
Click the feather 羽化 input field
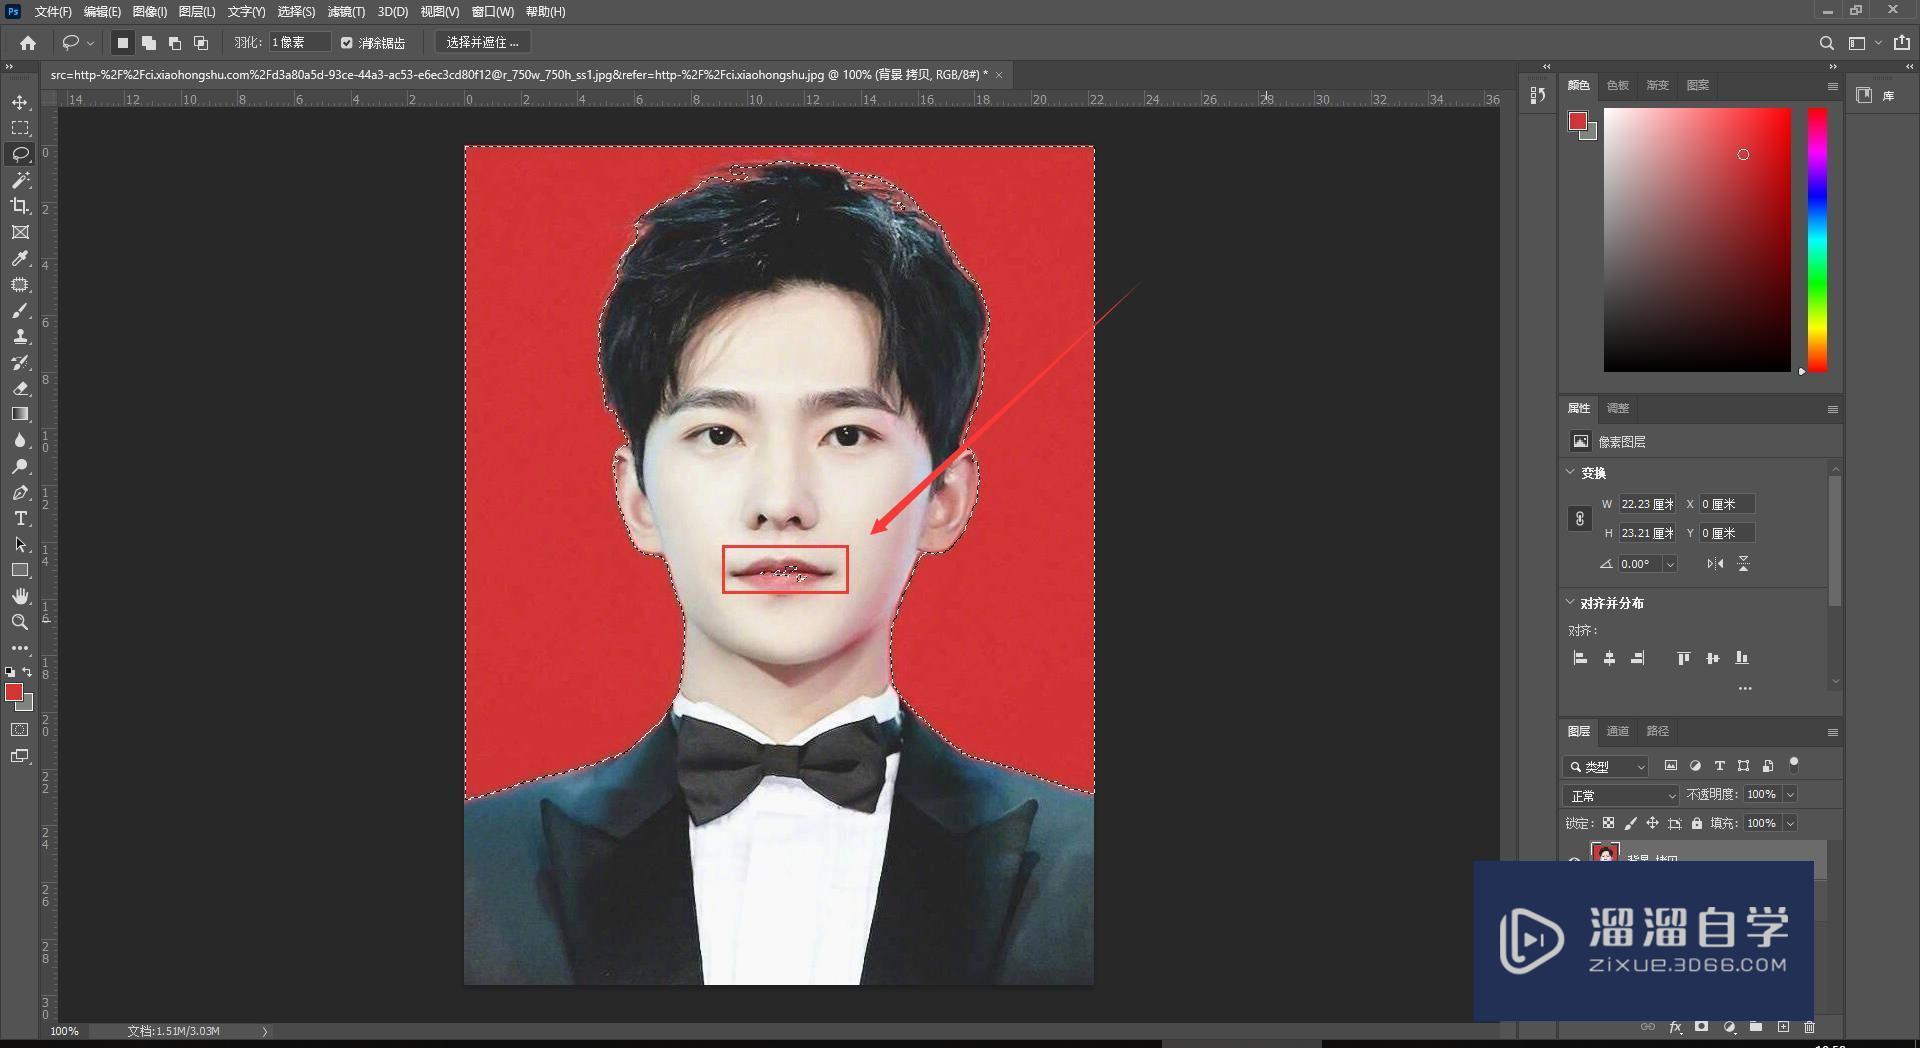click(299, 43)
